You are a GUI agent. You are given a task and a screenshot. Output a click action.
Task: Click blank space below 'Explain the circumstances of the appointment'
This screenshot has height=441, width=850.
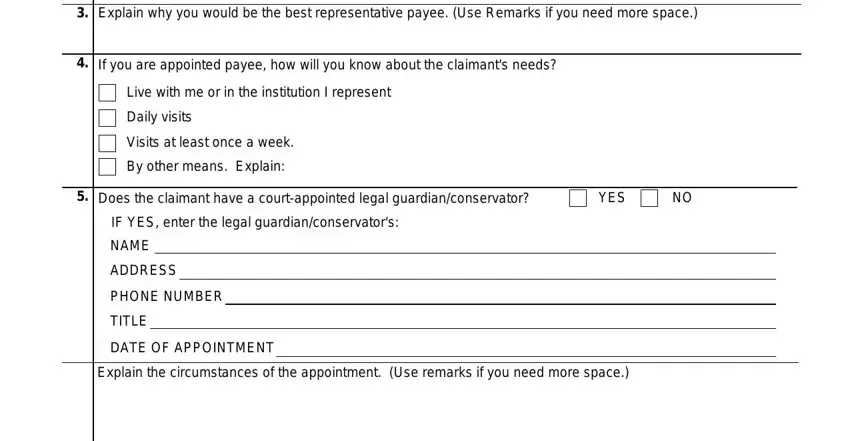tap(446, 411)
